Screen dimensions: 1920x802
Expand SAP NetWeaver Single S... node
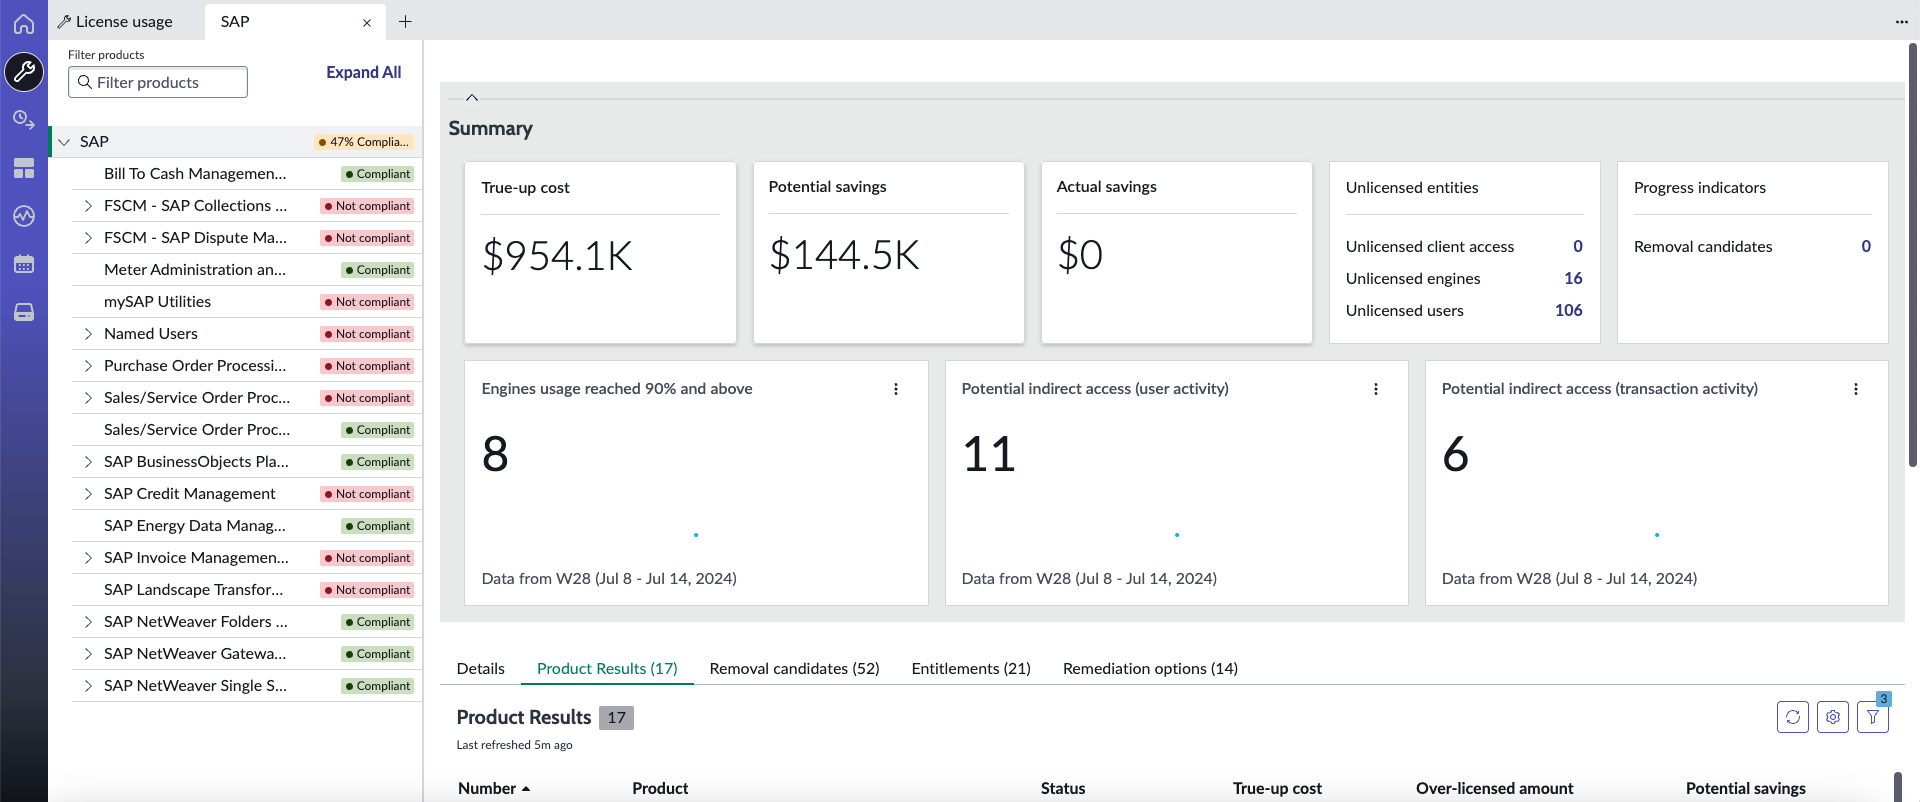pos(88,686)
